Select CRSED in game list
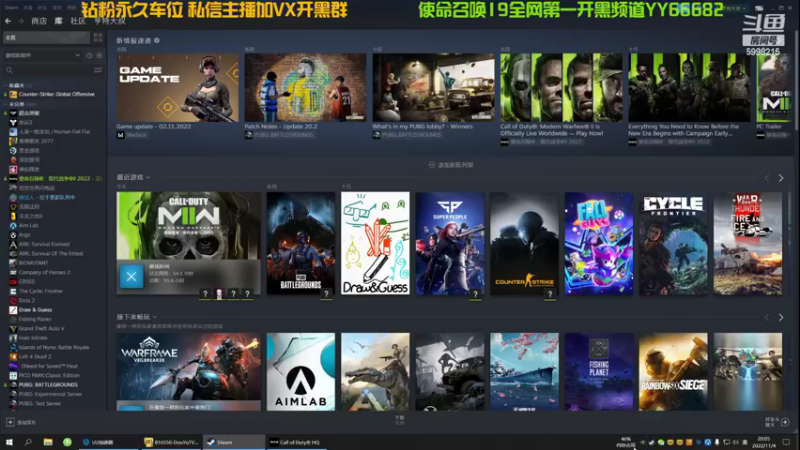Viewport: 800px width, 450px height. click(x=27, y=282)
